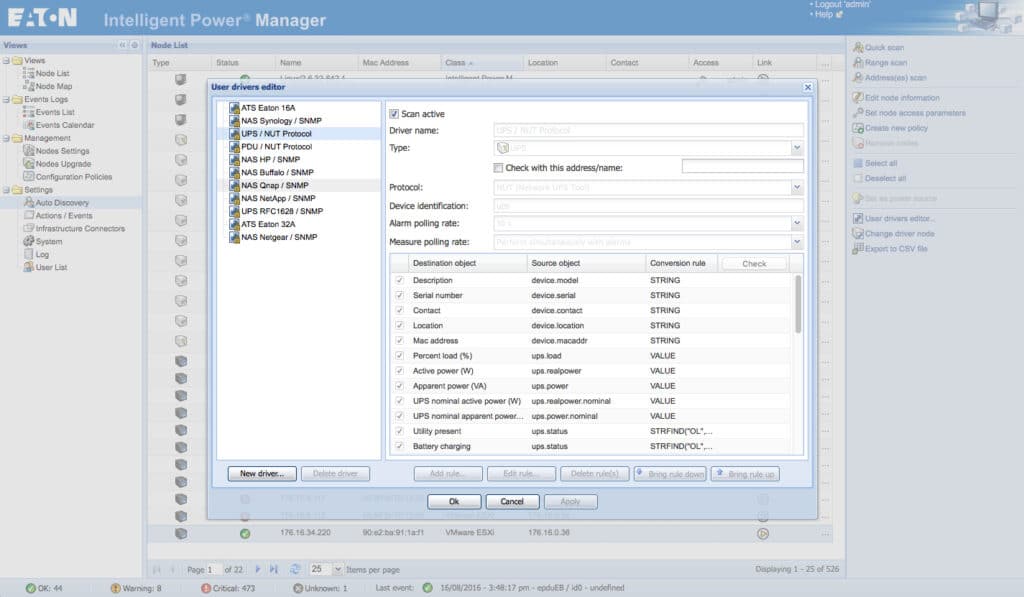The width and height of the screenshot is (1024, 597).
Task: Open the Measure polling rate dropdown
Action: pos(797,242)
